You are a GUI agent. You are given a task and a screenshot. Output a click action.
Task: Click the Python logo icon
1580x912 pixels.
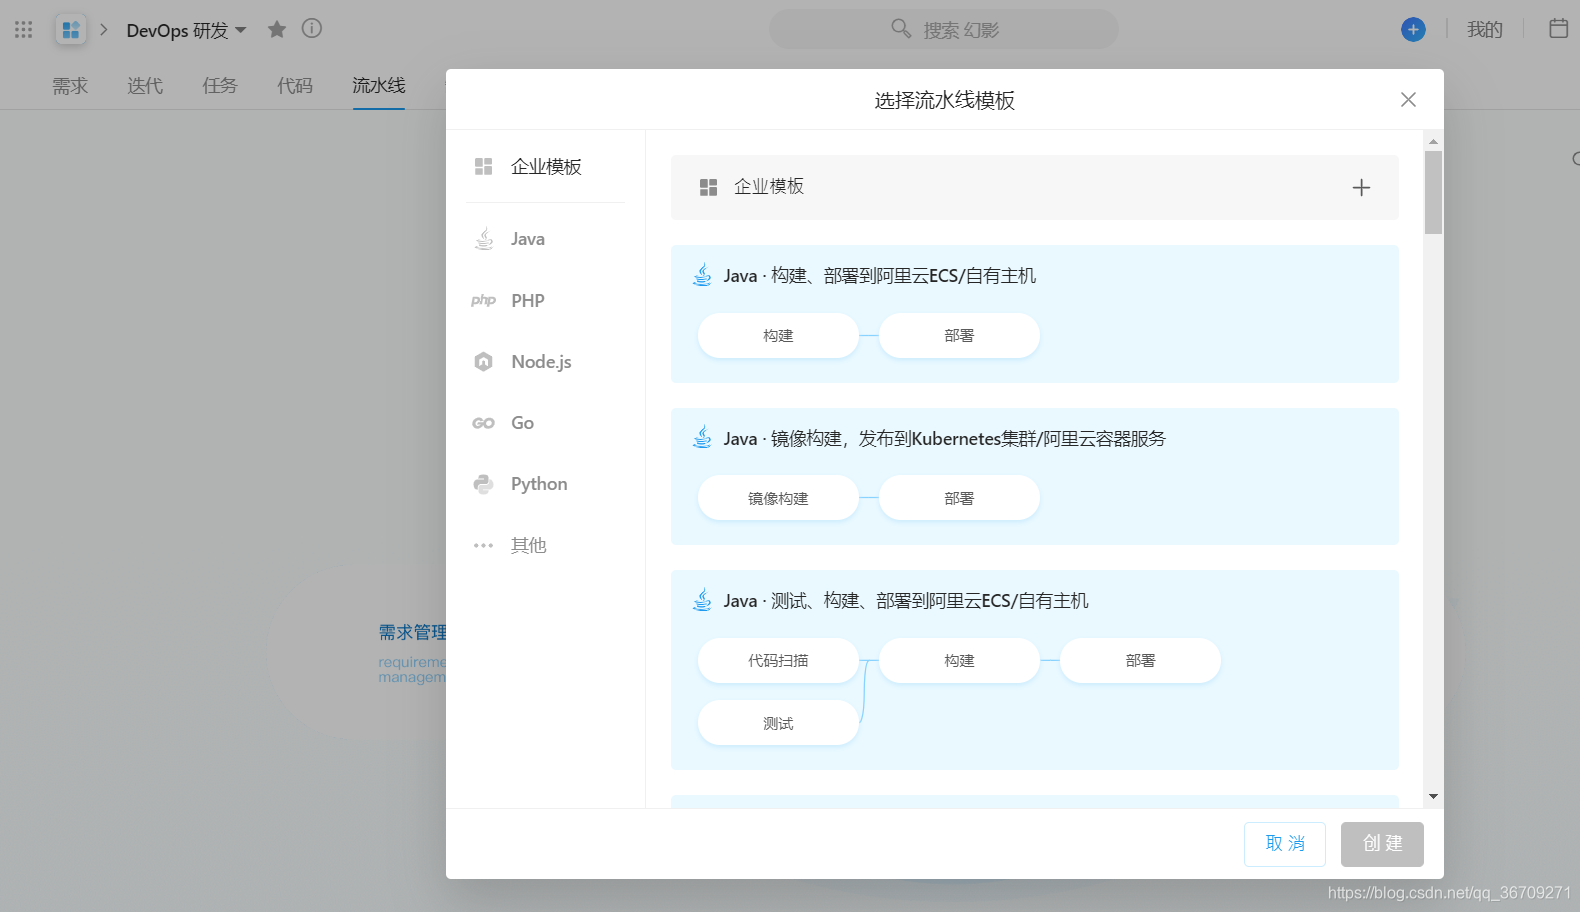click(484, 484)
